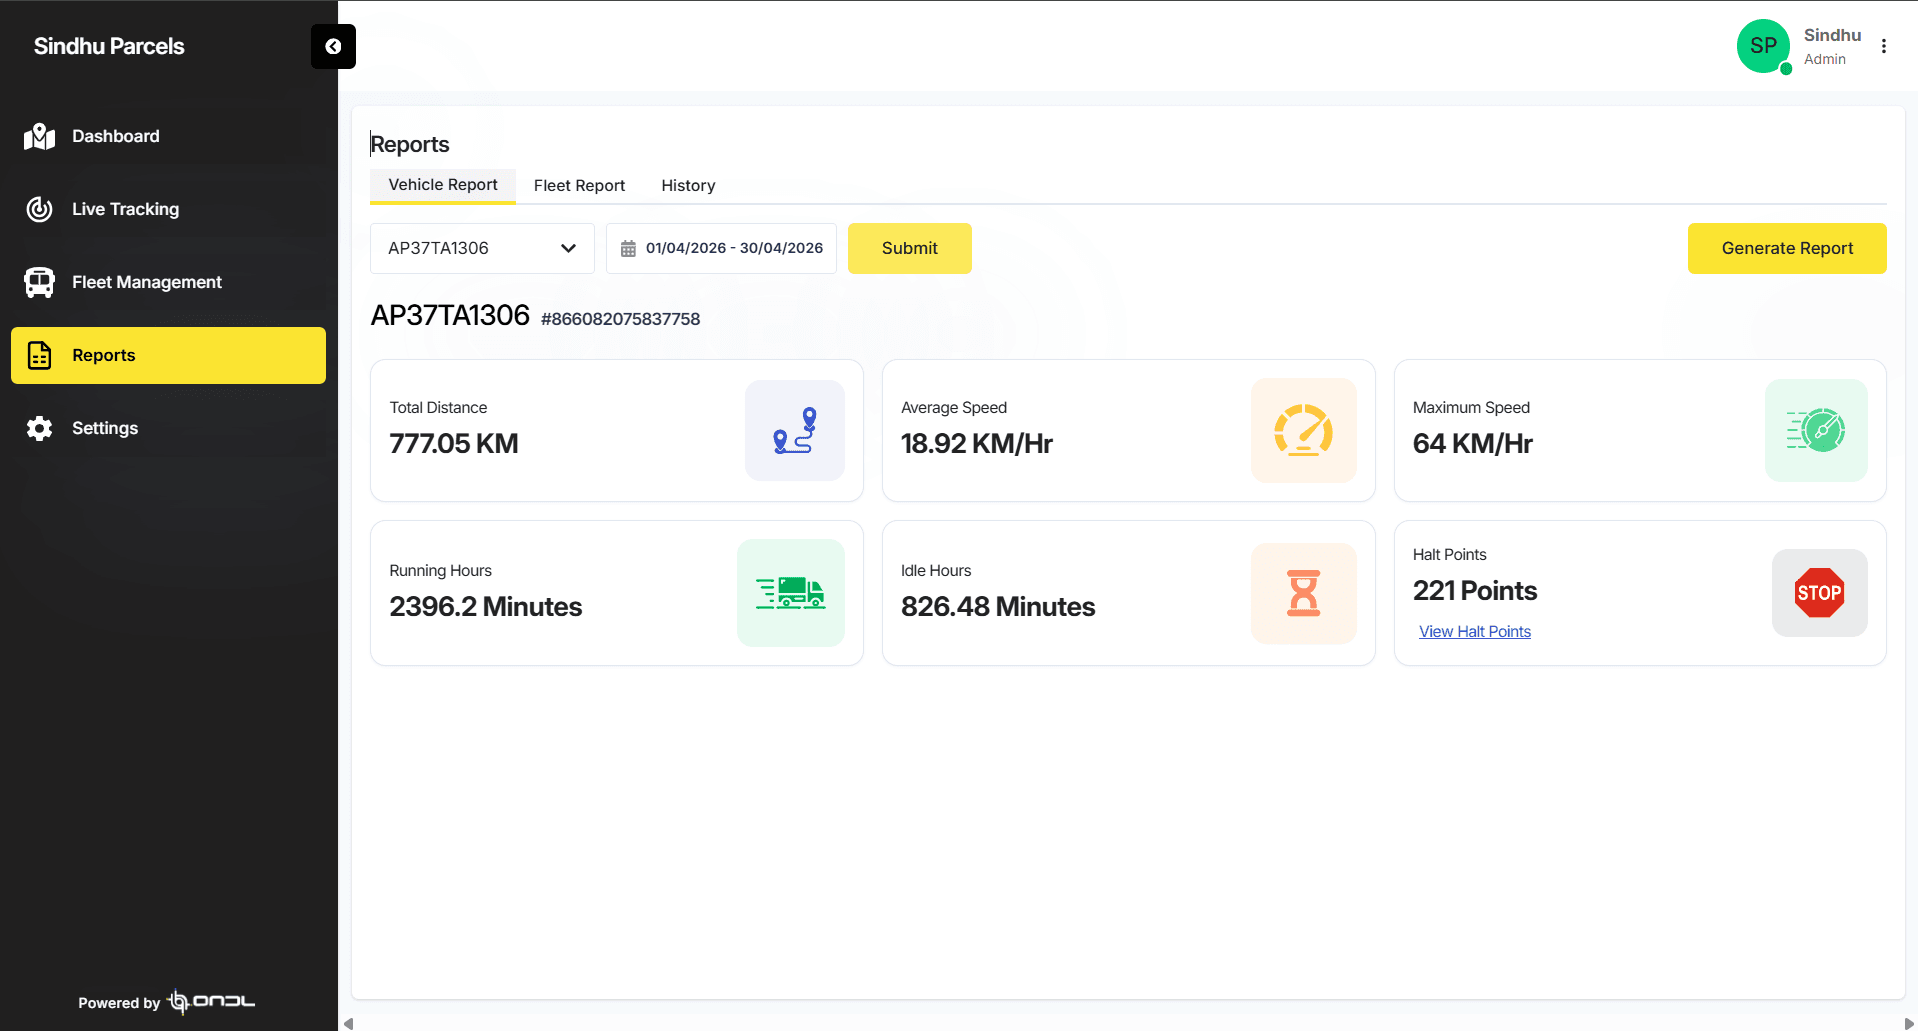The width and height of the screenshot is (1918, 1031).
Task: Open Fleet Management section
Action: tap(168, 282)
